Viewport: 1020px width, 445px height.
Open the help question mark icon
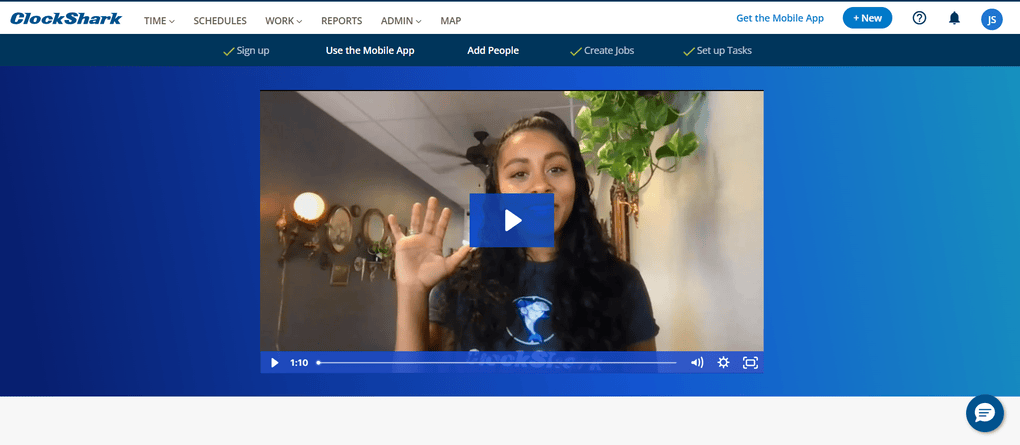(x=919, y=18)
